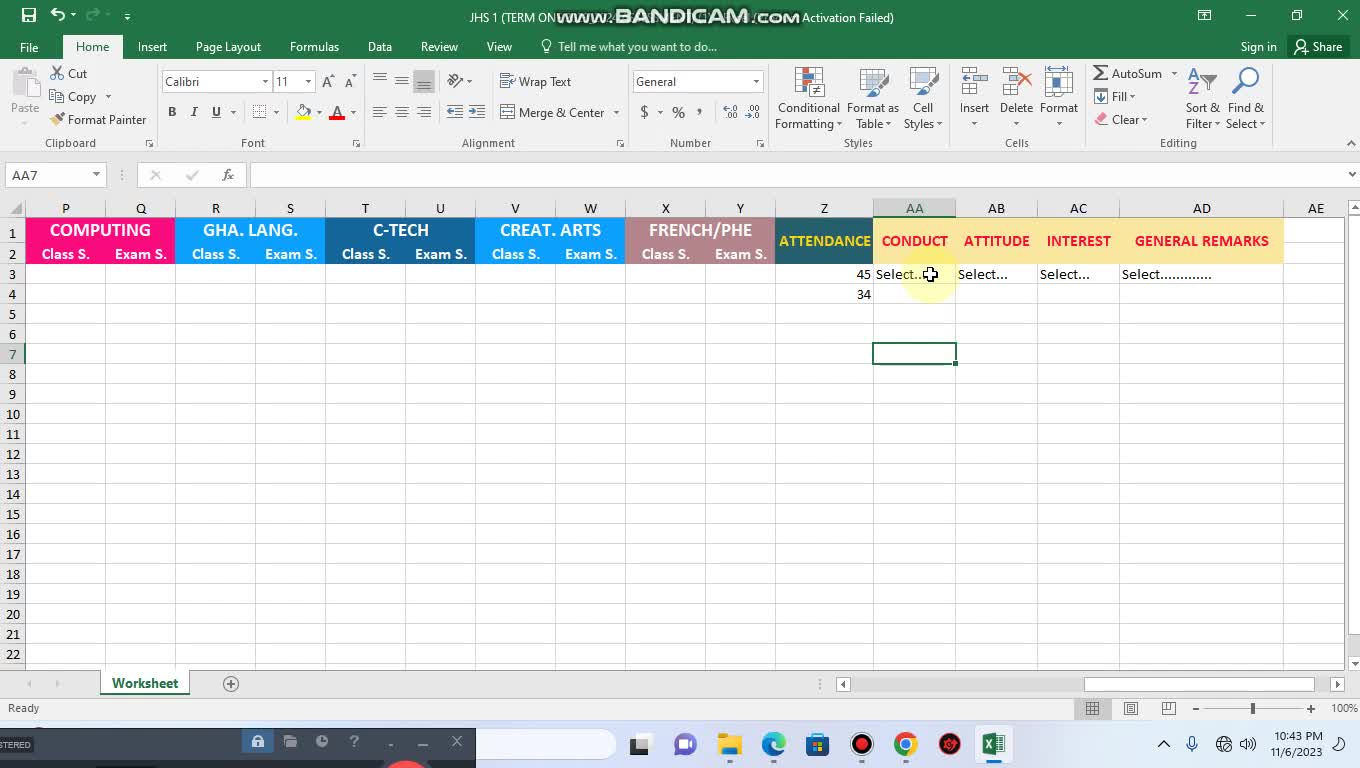1360x768 pixels.
Task: Click the Insert Function fx icon
Action: click(x=228, y=175)
